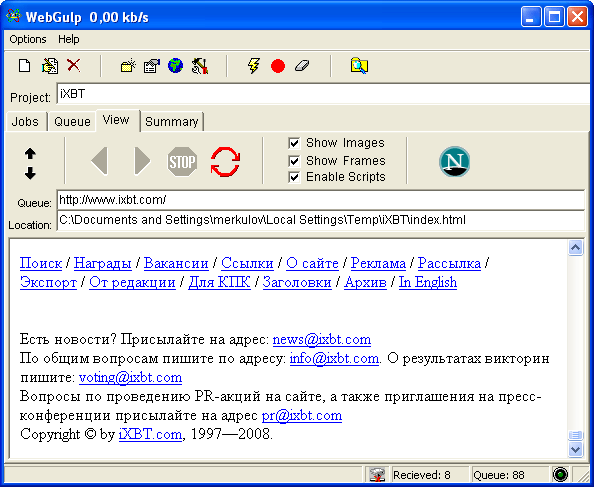Switch to the Queue tab
Image resolution: width=594 pixels, height=487 pixels.
(72, 122)
